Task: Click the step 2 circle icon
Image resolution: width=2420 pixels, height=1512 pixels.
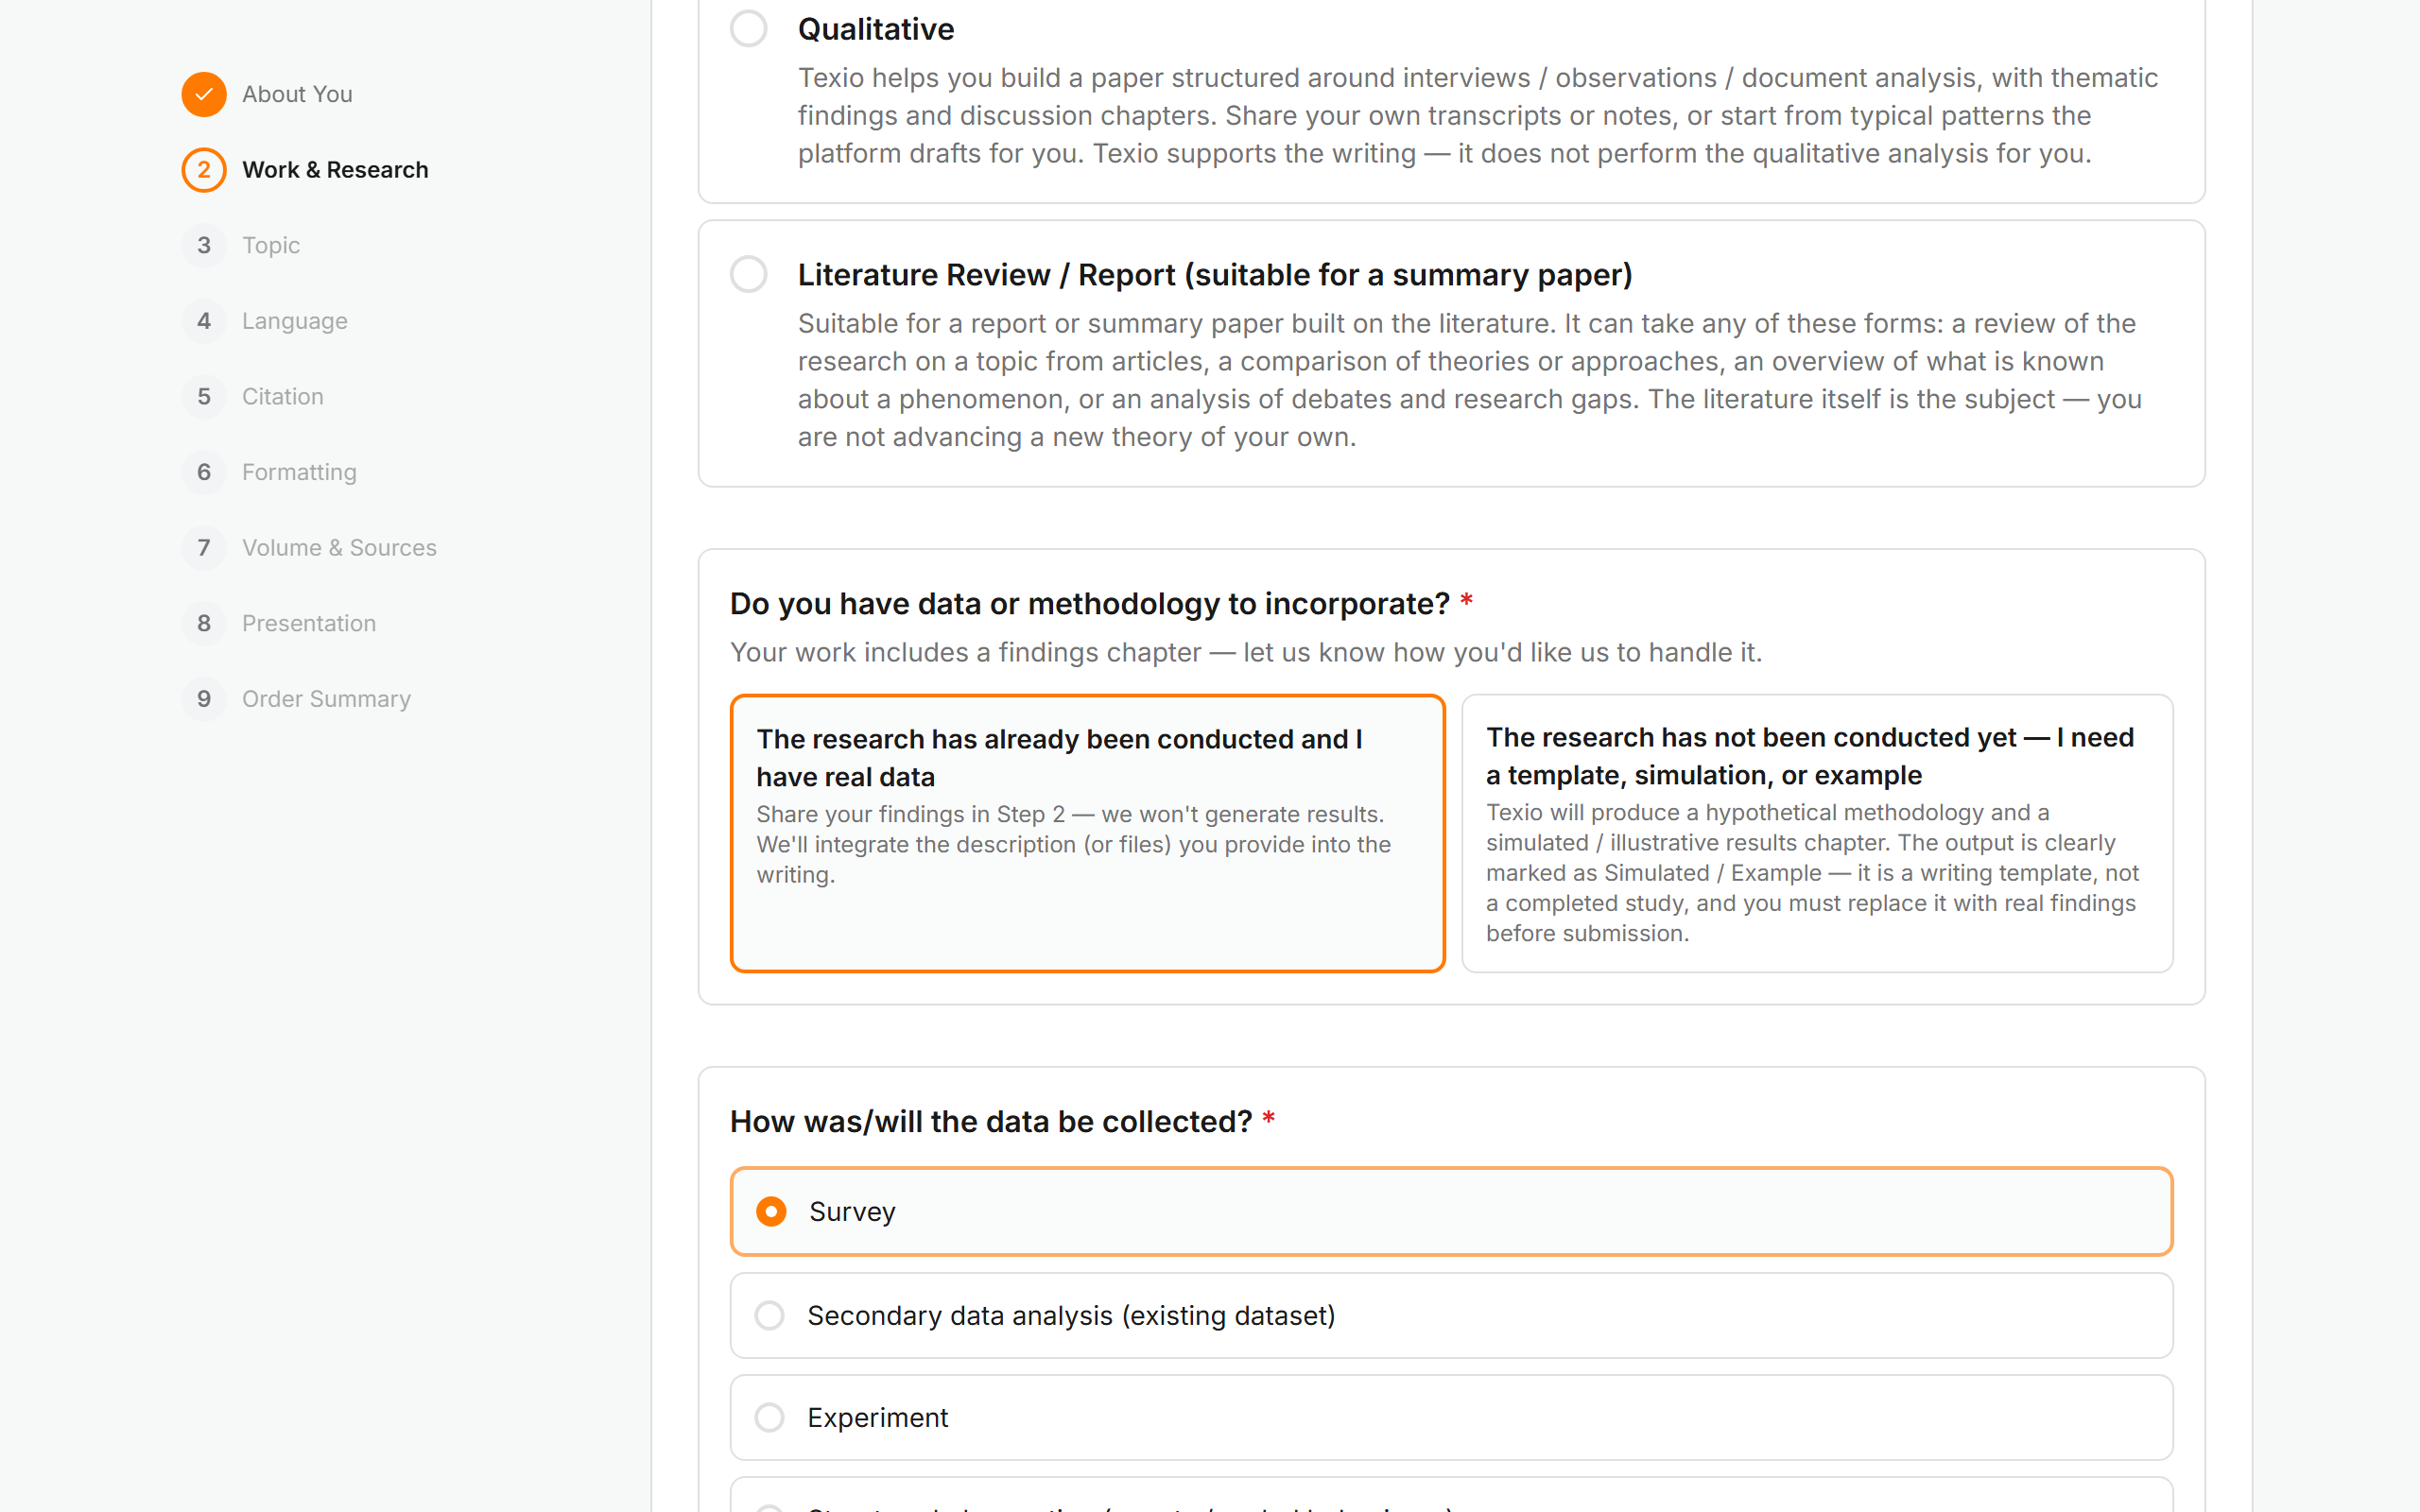Action: click(204, 170)
